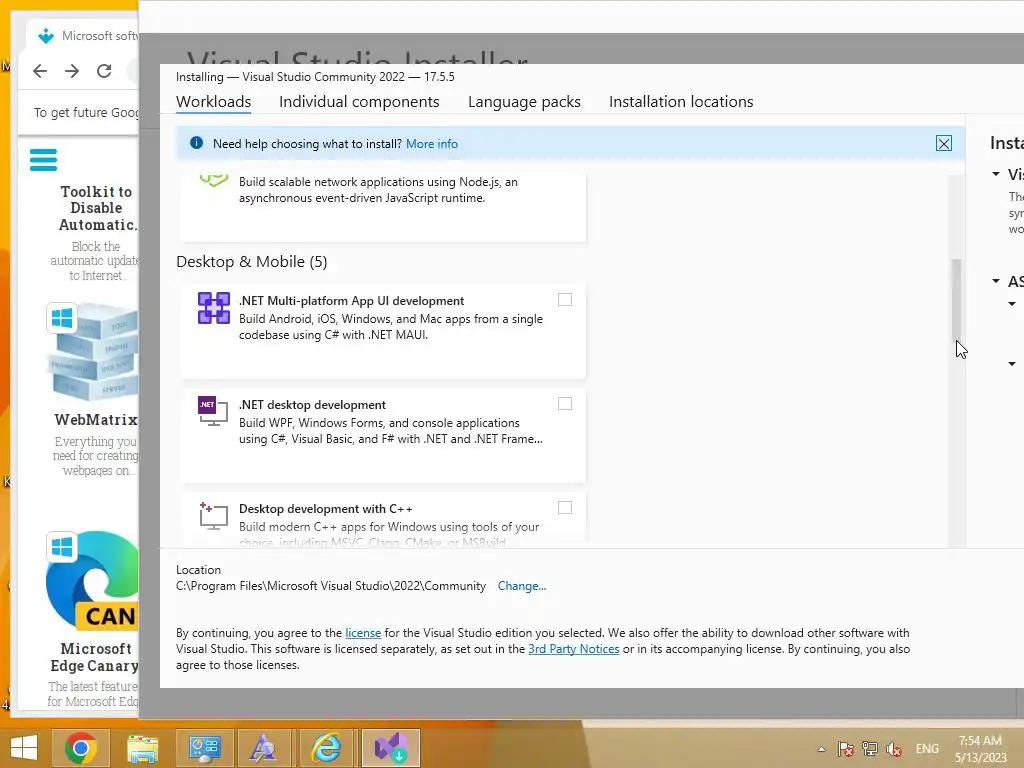This screenshot has height=768, width=1024.
Task: Check the .NET desktop development box
Action: pyautogui.click(x=565, y=404)
